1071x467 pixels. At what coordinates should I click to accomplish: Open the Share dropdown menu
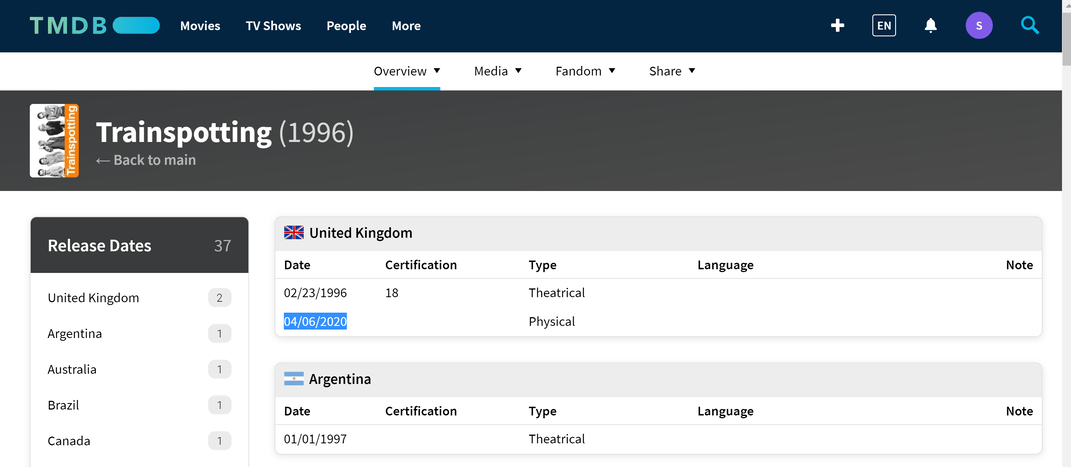click(x=672, y=71)
